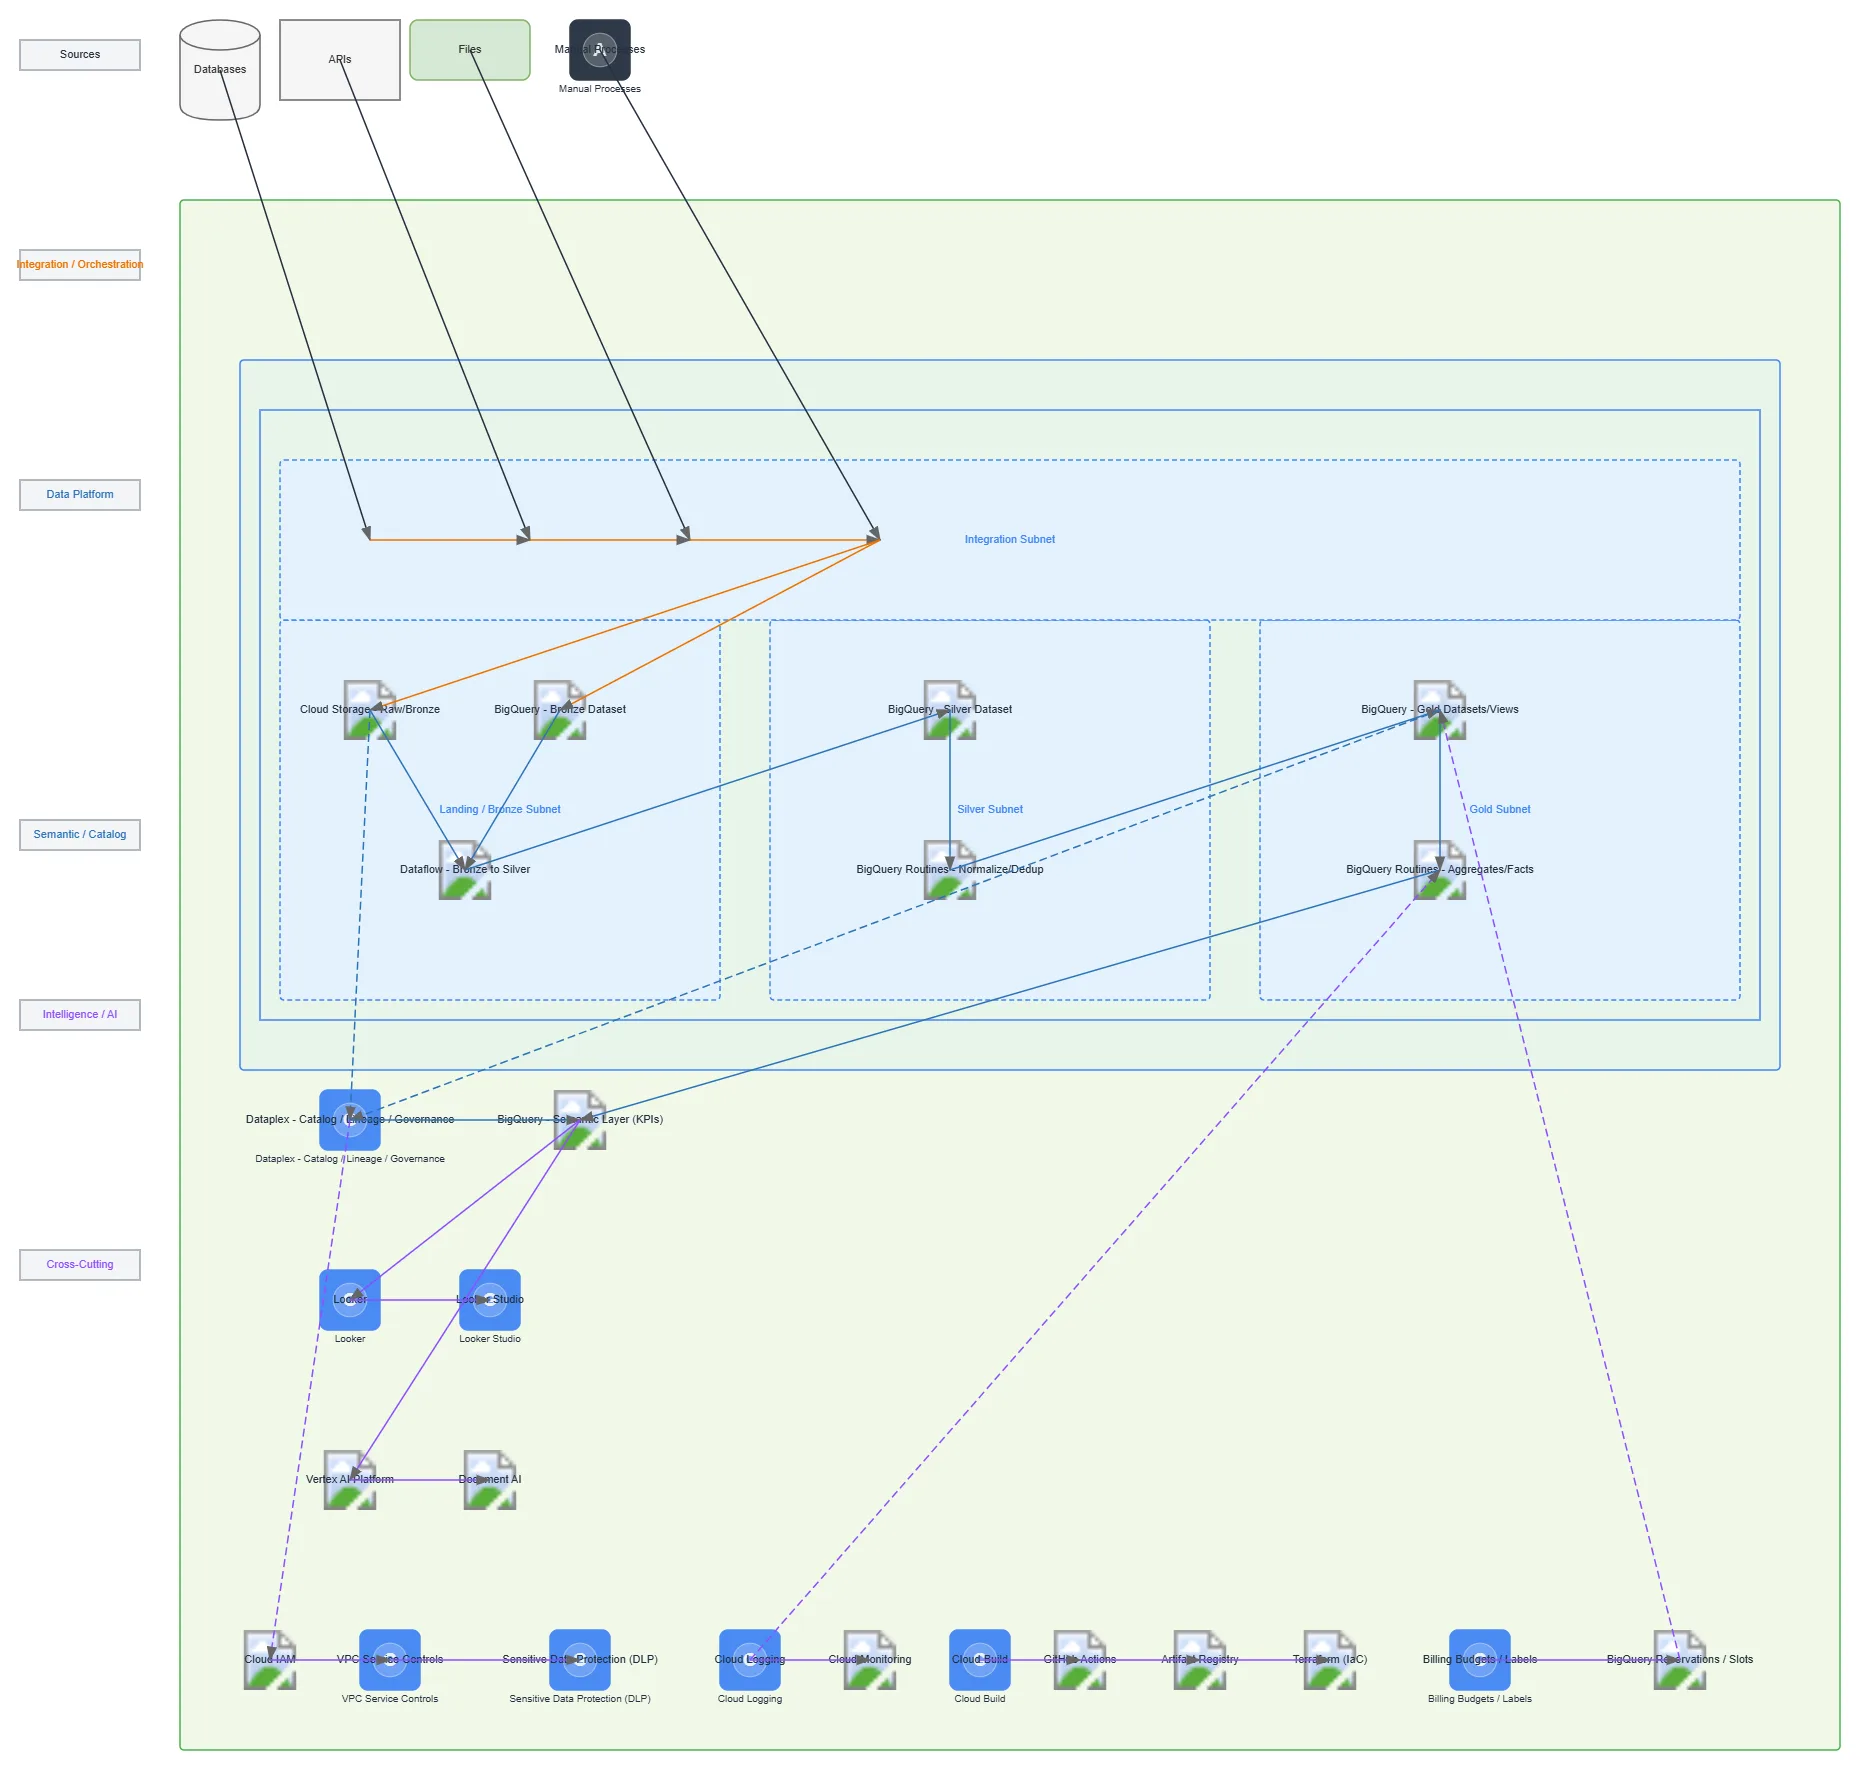Image resolution: width=1860 pixels, height=1770 pixels.
Task: Click the Integration Subnet label
Action: [1010, 540]
